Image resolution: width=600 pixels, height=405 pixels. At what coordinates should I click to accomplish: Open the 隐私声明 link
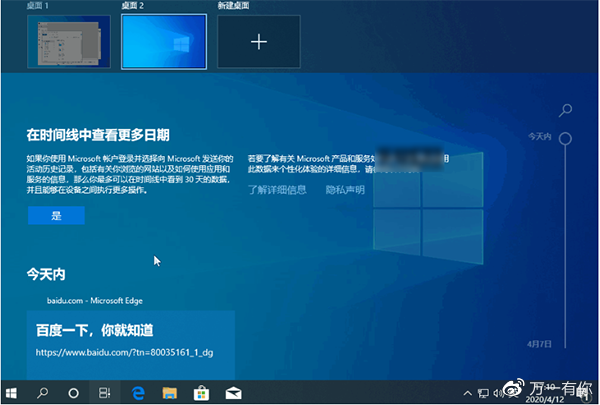344,189
